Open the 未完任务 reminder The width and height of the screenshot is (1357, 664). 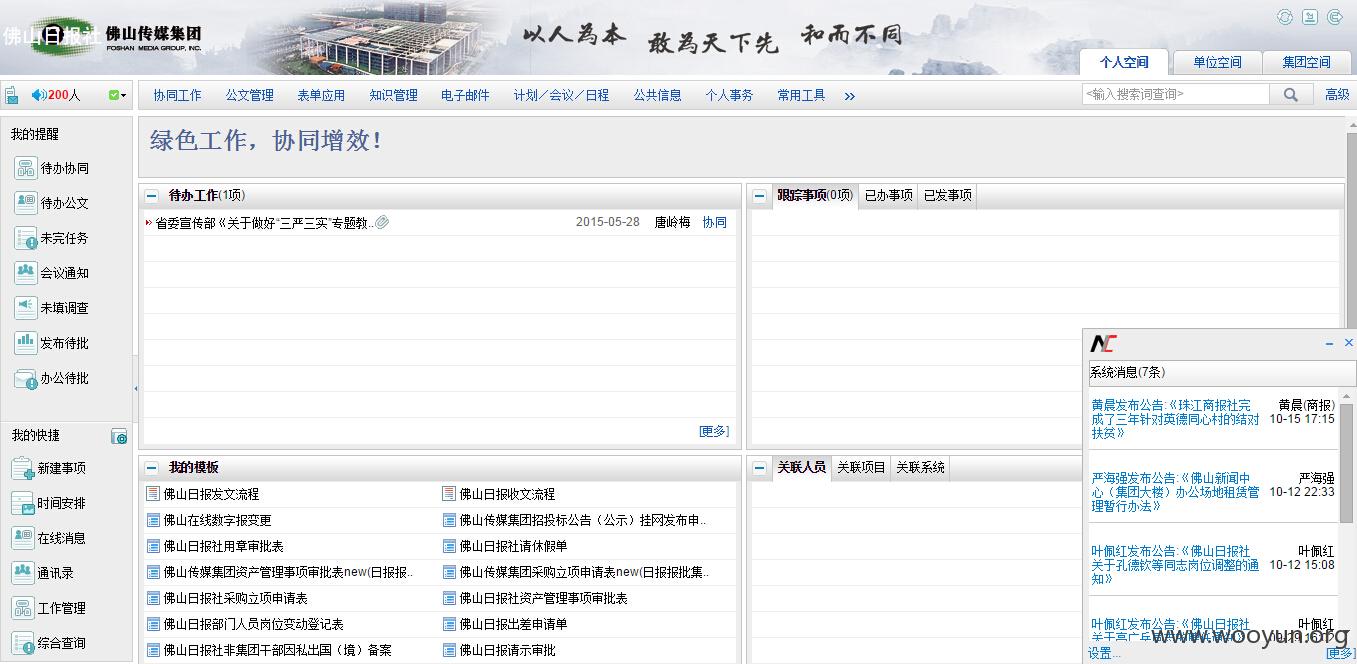(x=53, y=238)
